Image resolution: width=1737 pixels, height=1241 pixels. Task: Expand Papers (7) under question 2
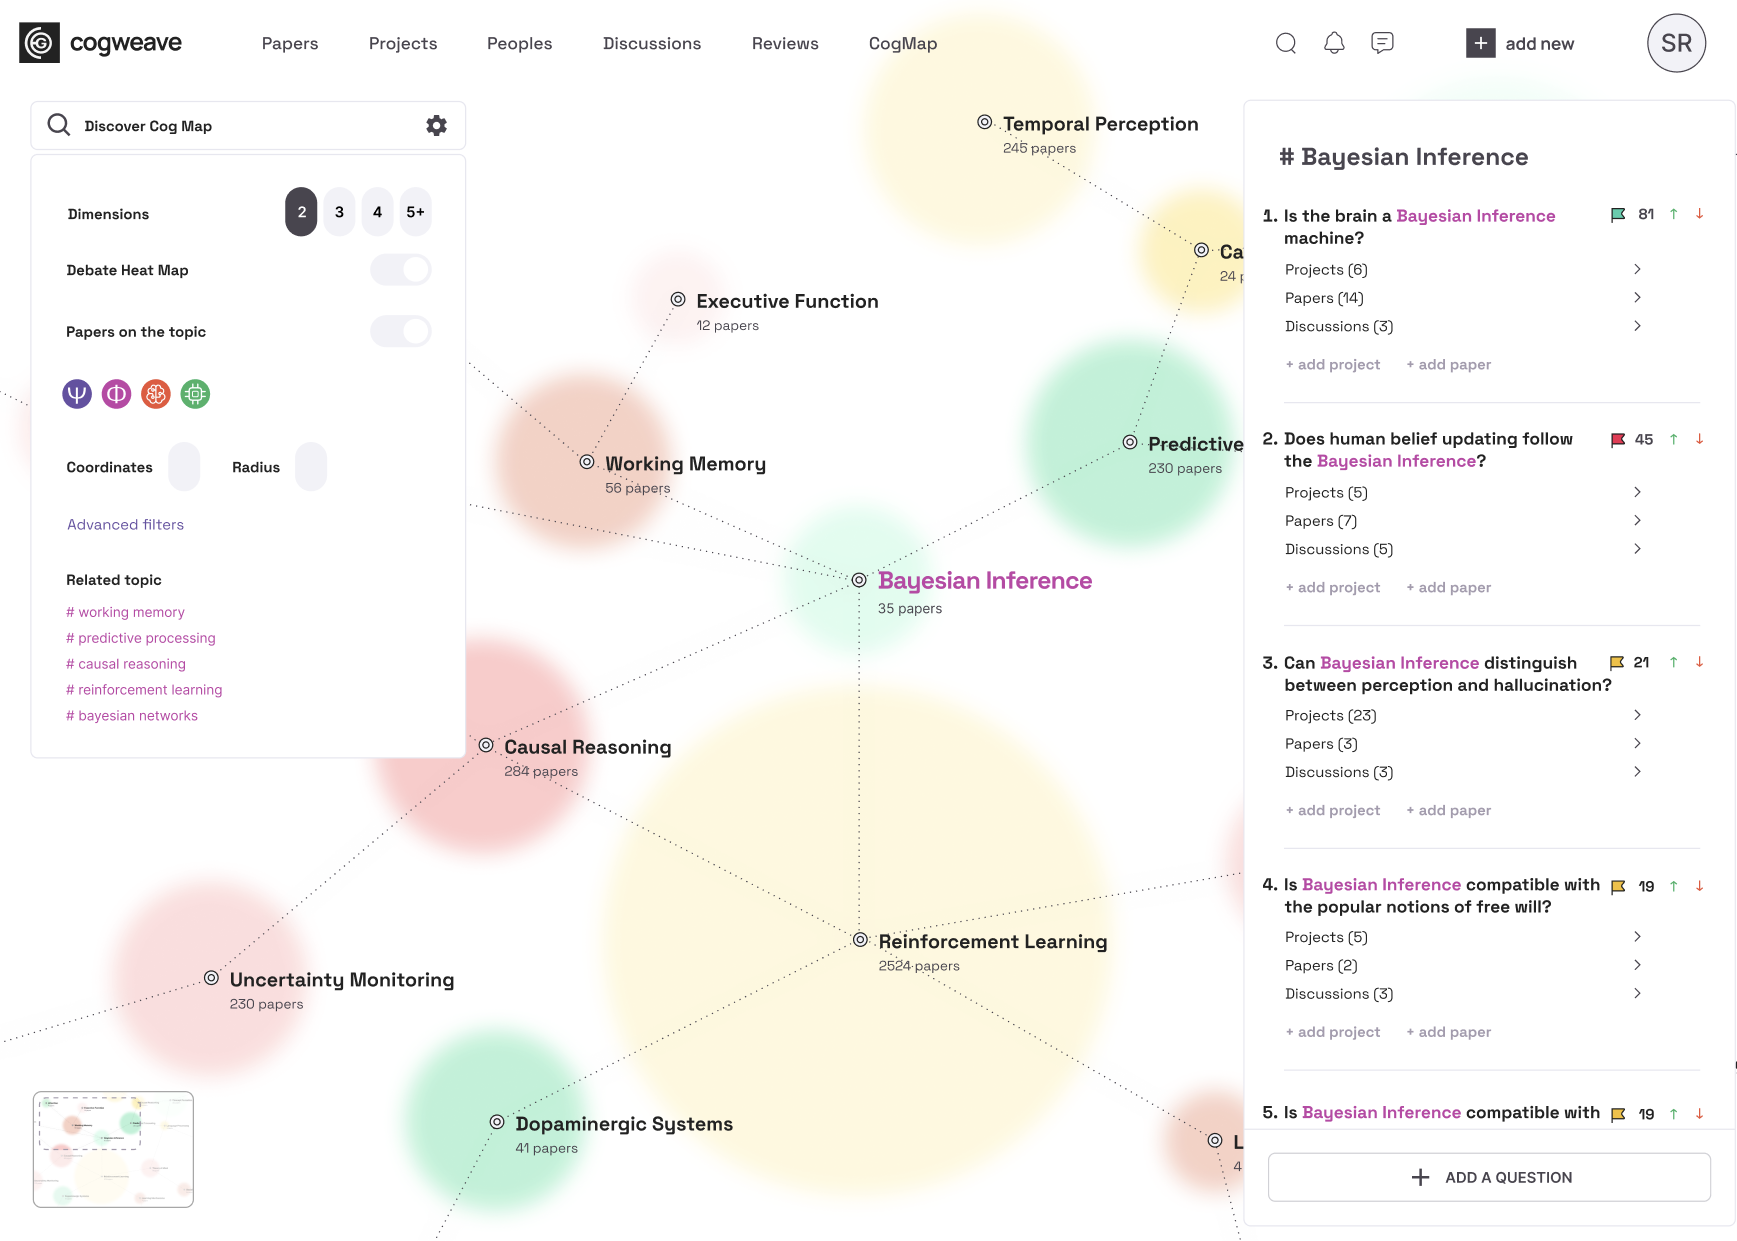[x=1636, y=521]
